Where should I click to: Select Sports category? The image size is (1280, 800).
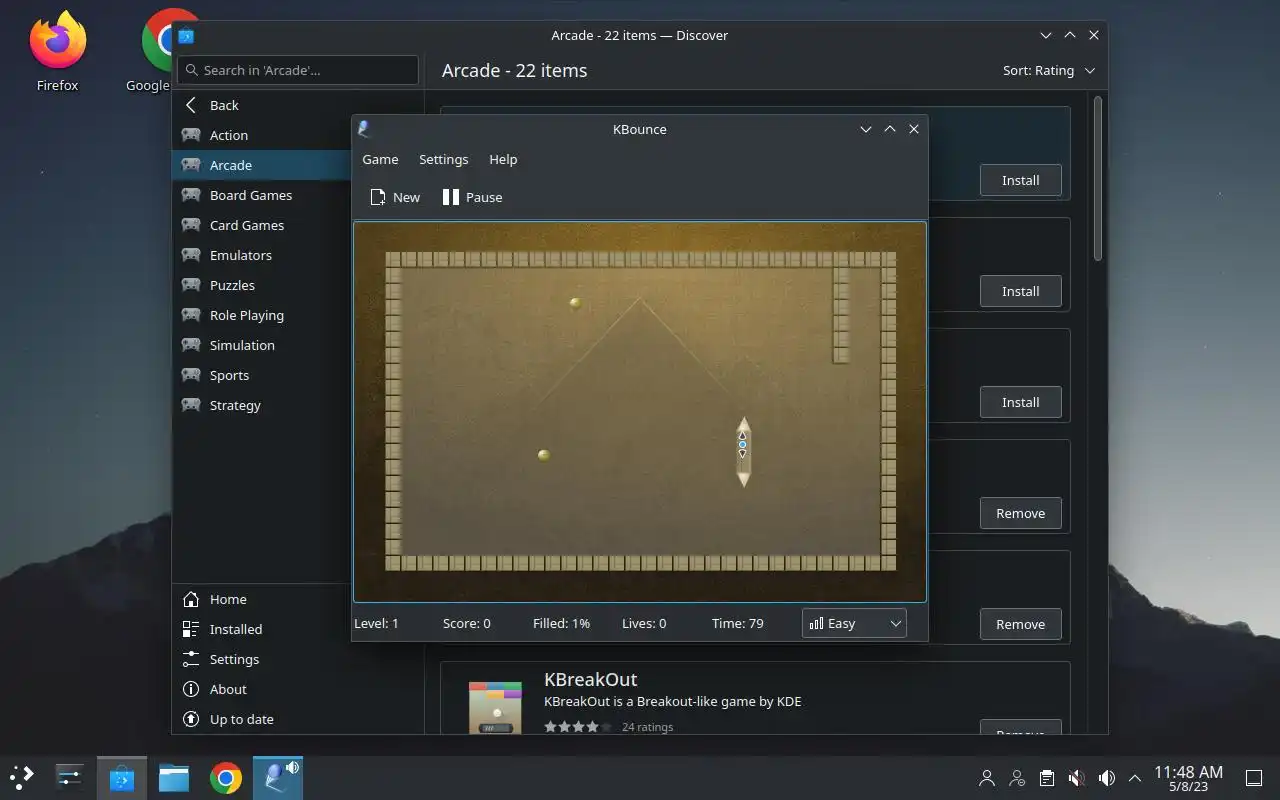coord(263,375)
